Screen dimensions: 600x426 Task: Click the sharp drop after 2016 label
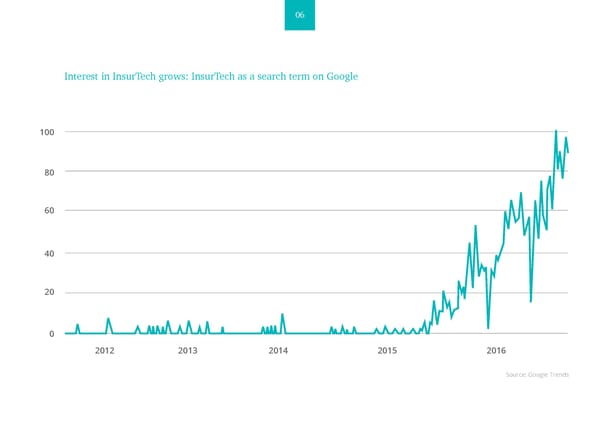pyautogui.click(x=530, y=300)
